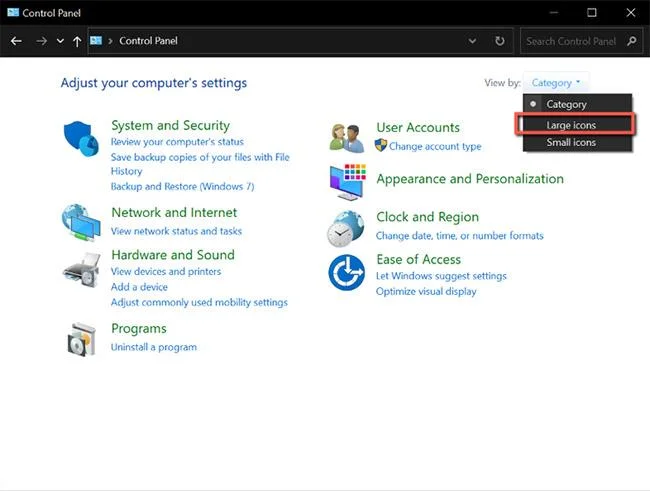Click Add a device link
650x491 pixels.
pos(139,287)
